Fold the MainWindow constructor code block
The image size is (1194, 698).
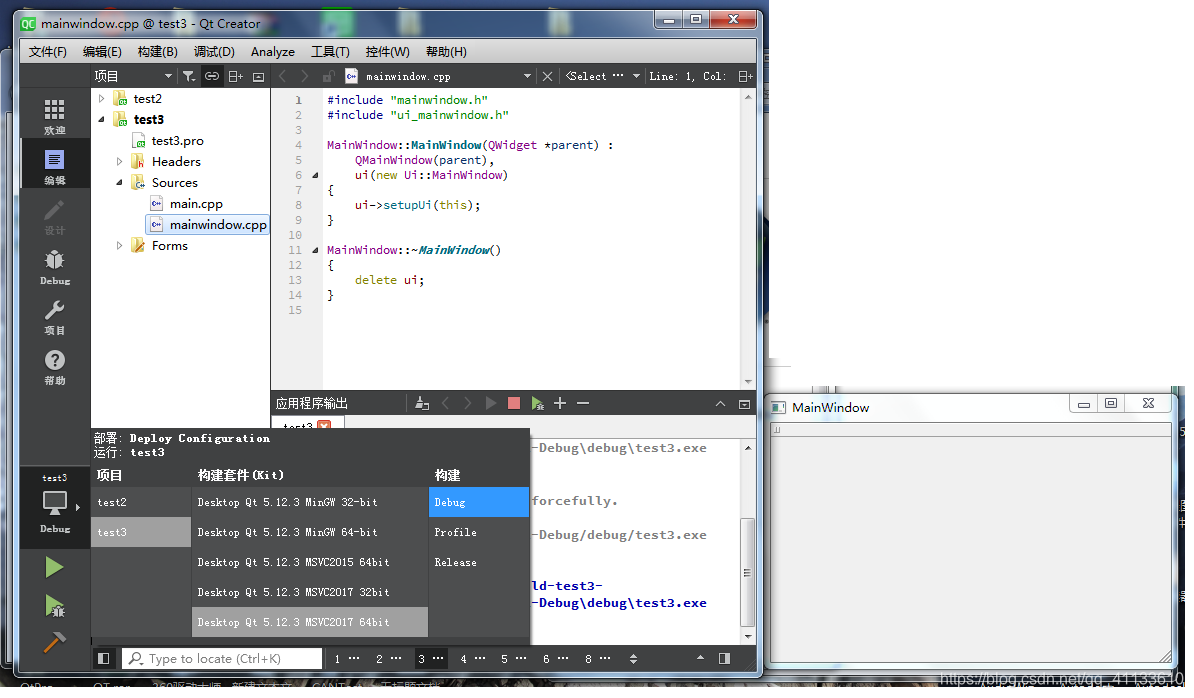(315, 175)
